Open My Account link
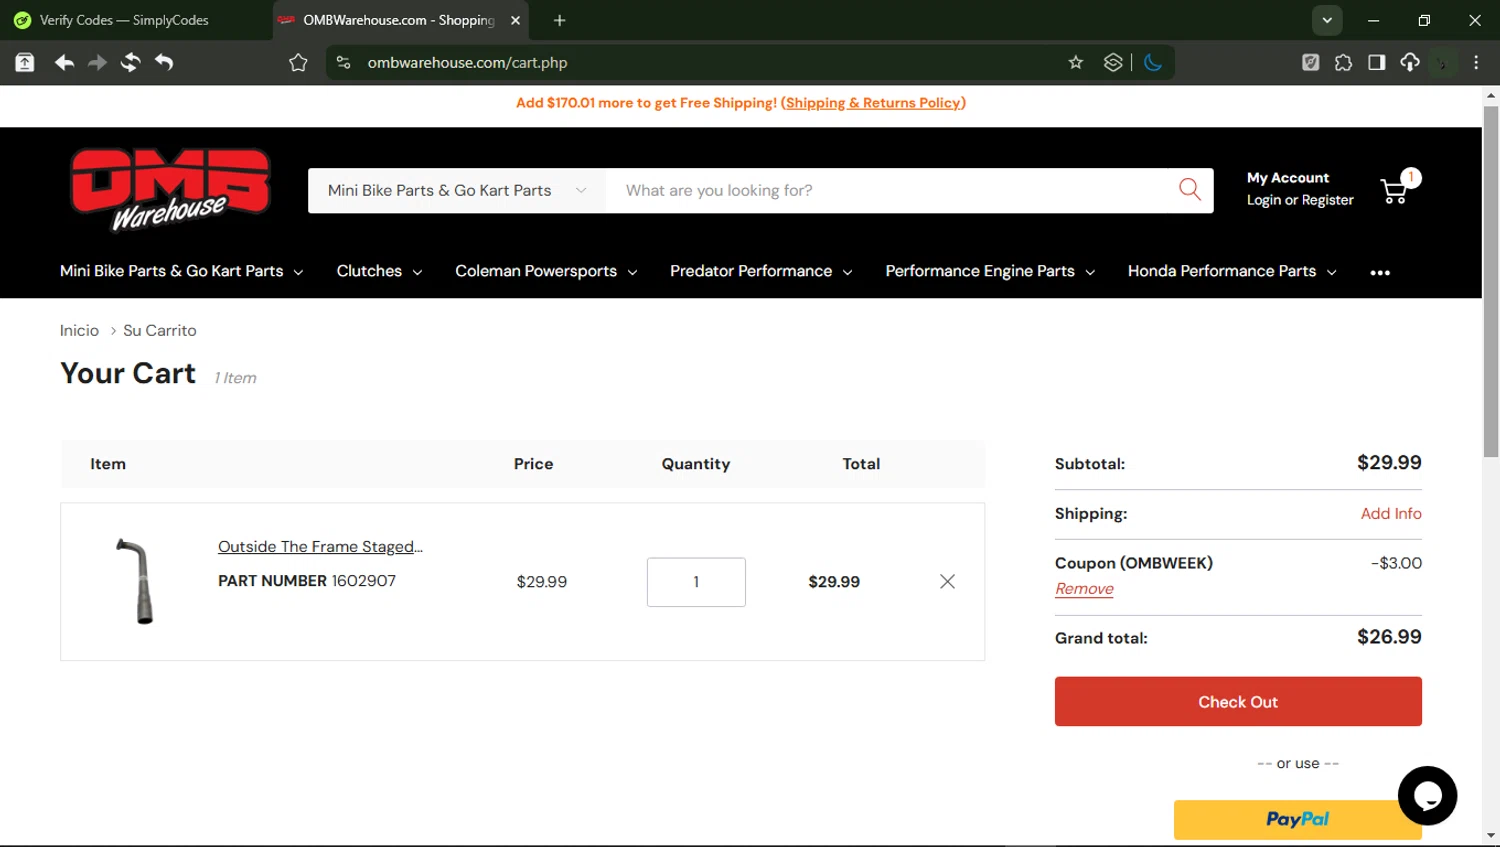 tap(1288, 178)
